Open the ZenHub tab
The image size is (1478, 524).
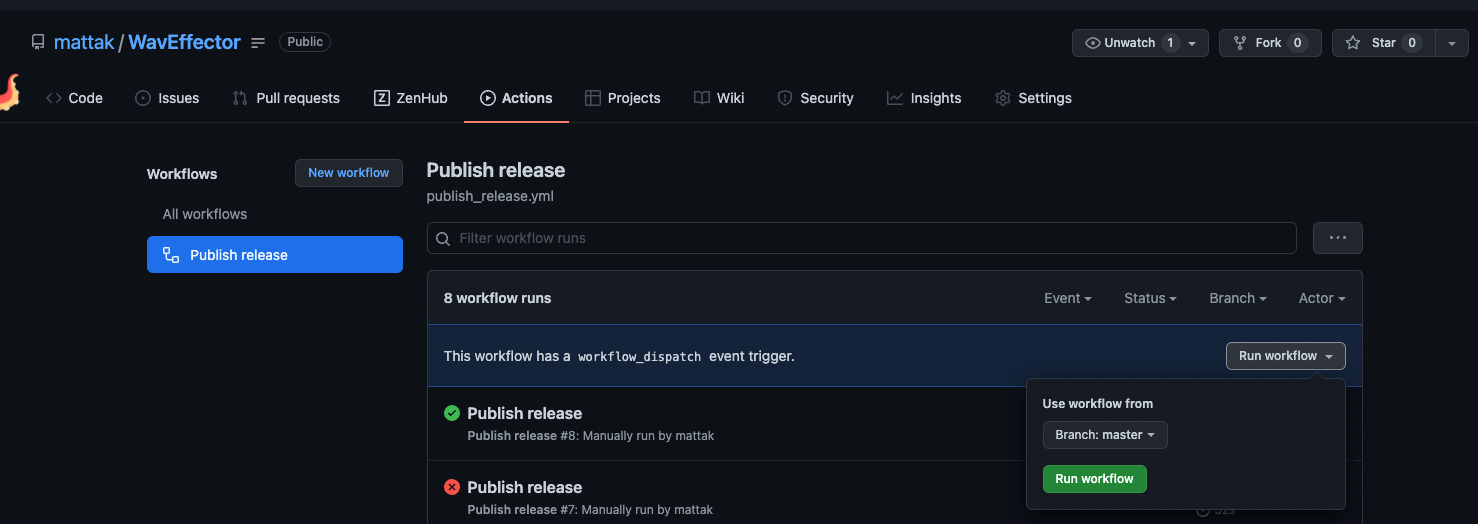pyautogui.click(x=411, y=98)
